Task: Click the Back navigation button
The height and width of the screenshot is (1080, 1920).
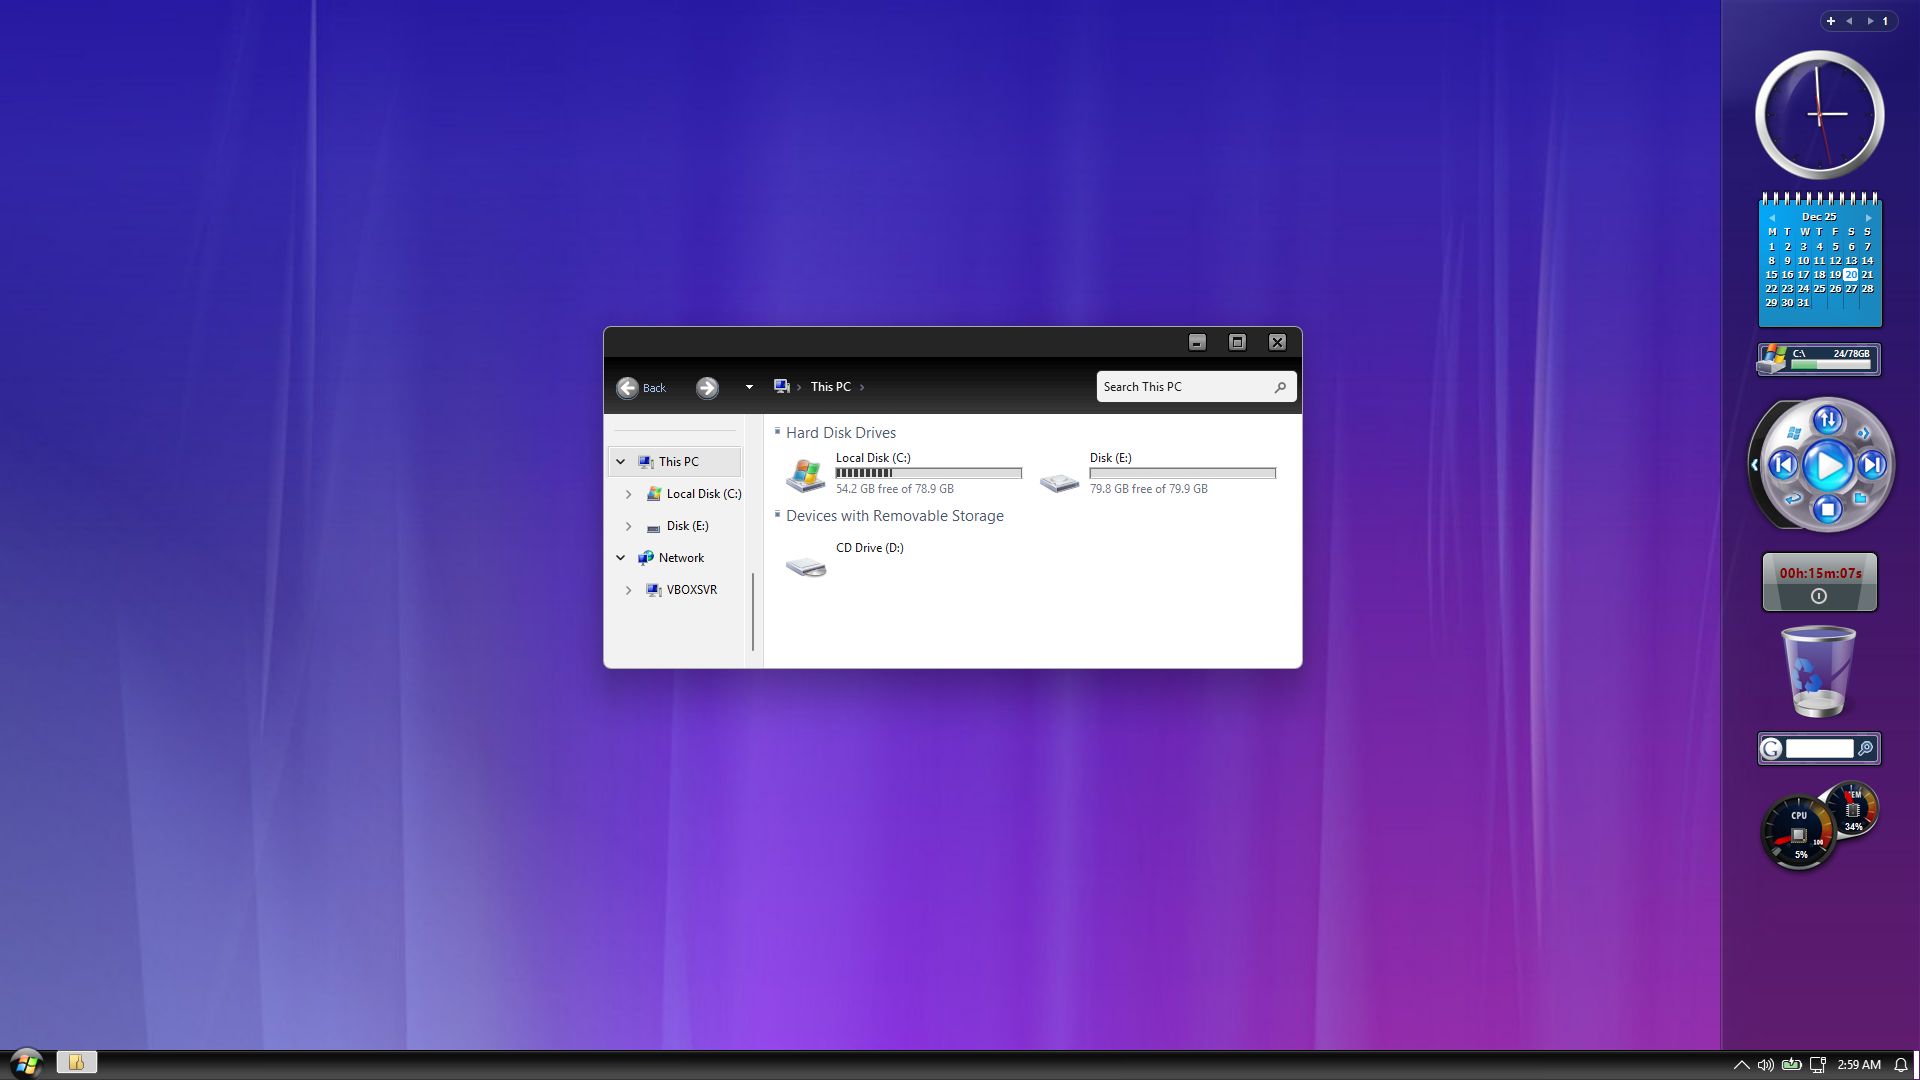Action: click(628, 388)
